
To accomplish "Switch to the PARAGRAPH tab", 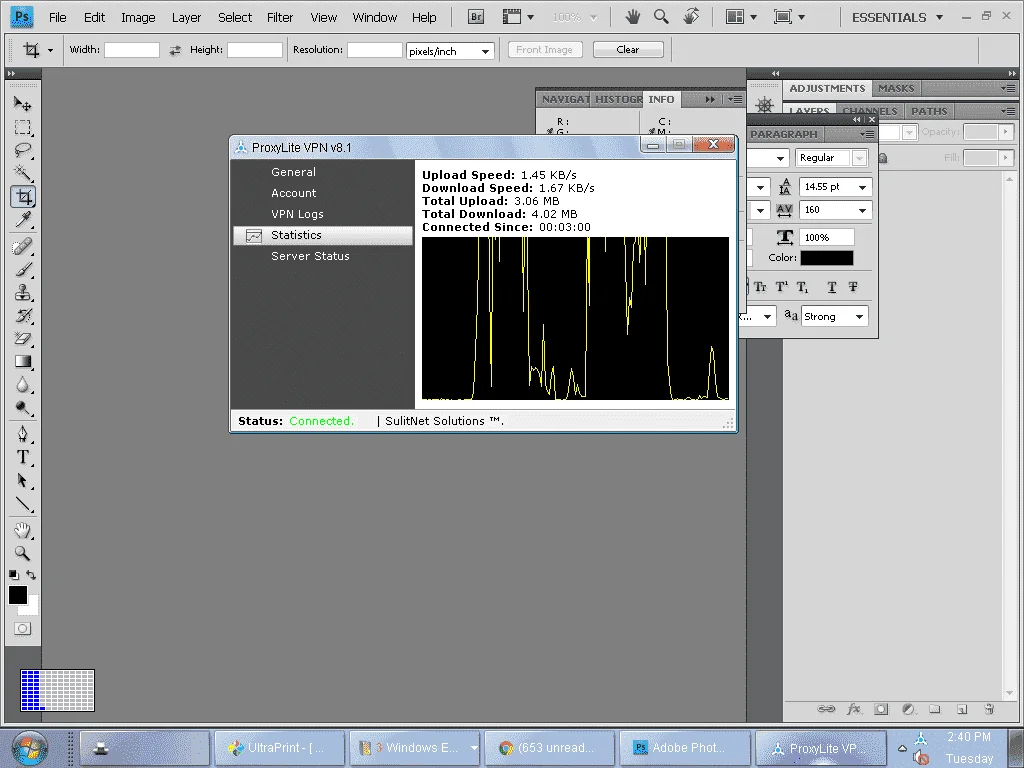I will [784, 134].
